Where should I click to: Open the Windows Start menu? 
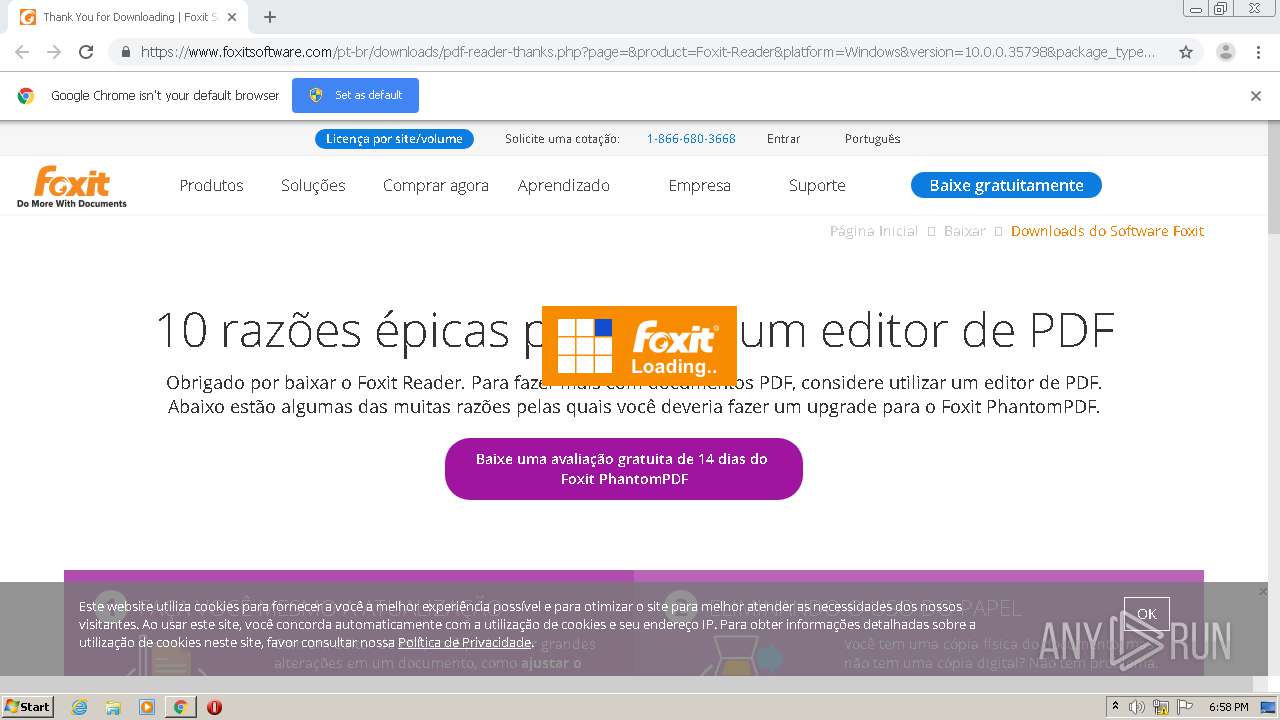click(x=27, y=706)
